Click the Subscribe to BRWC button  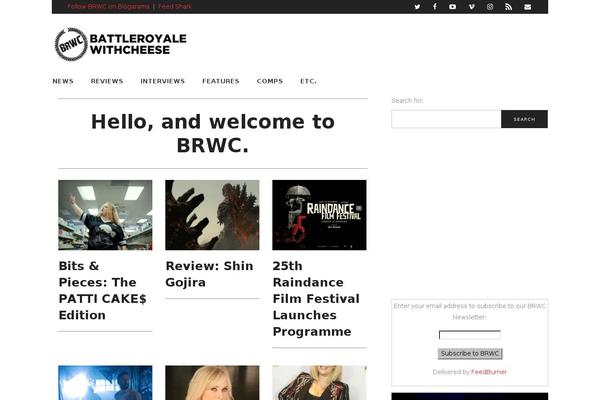[x=470, y=353]
